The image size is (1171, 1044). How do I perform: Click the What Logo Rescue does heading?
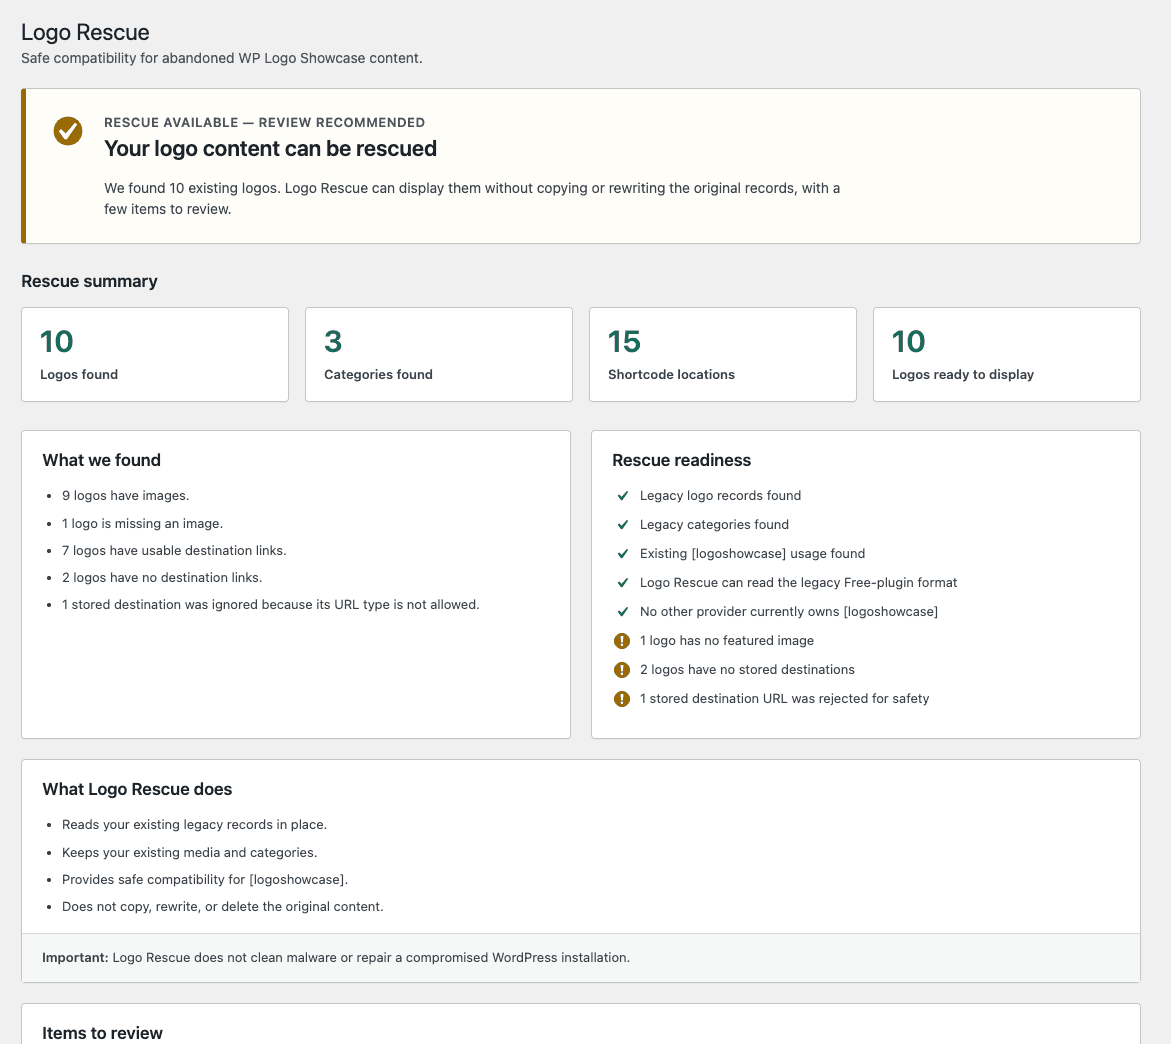[137, 789]
